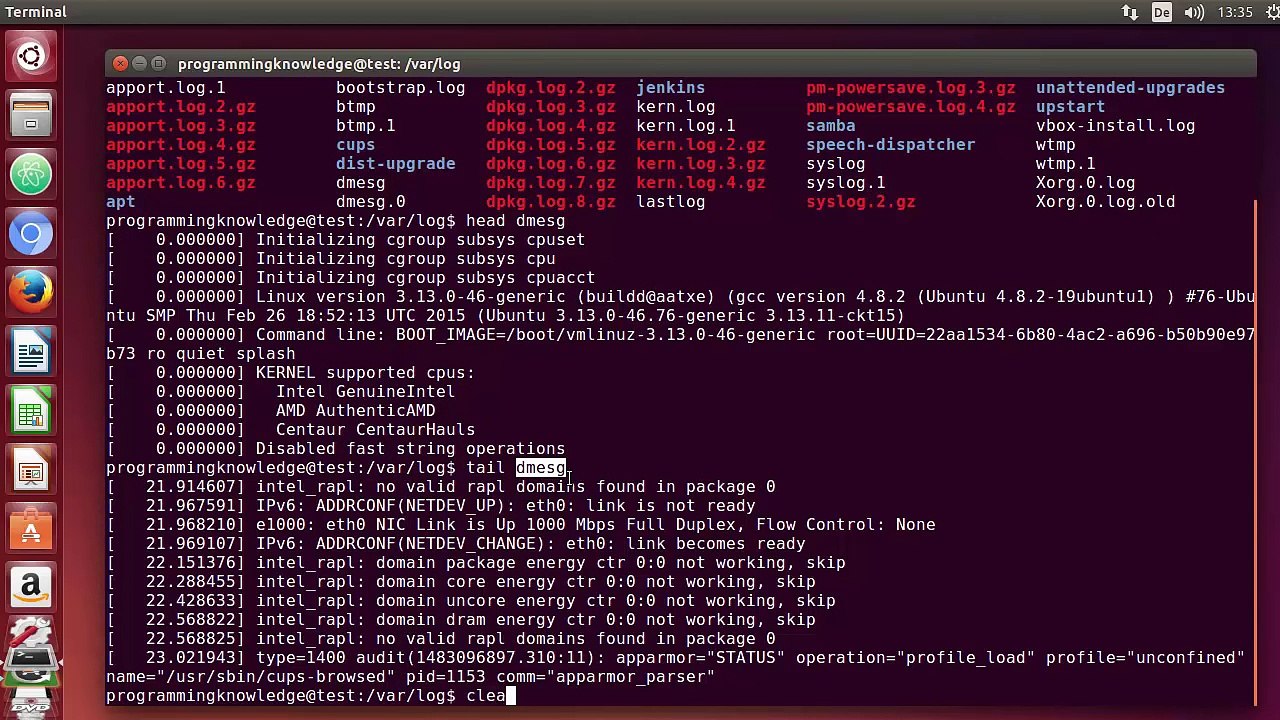The image size is (1280, 720).
Task: Open the network indicator in top panel
Action: pyautogui.click(x=1129, y=12)
